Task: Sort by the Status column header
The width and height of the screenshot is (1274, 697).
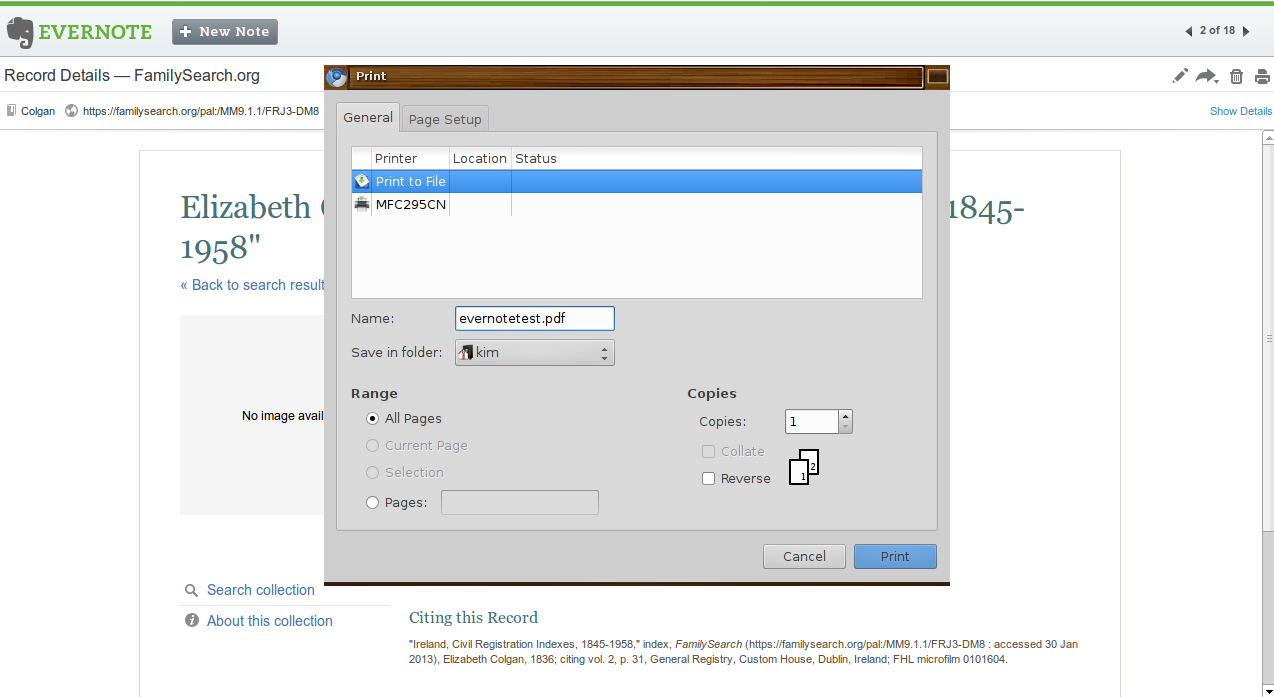Action: 716,158
